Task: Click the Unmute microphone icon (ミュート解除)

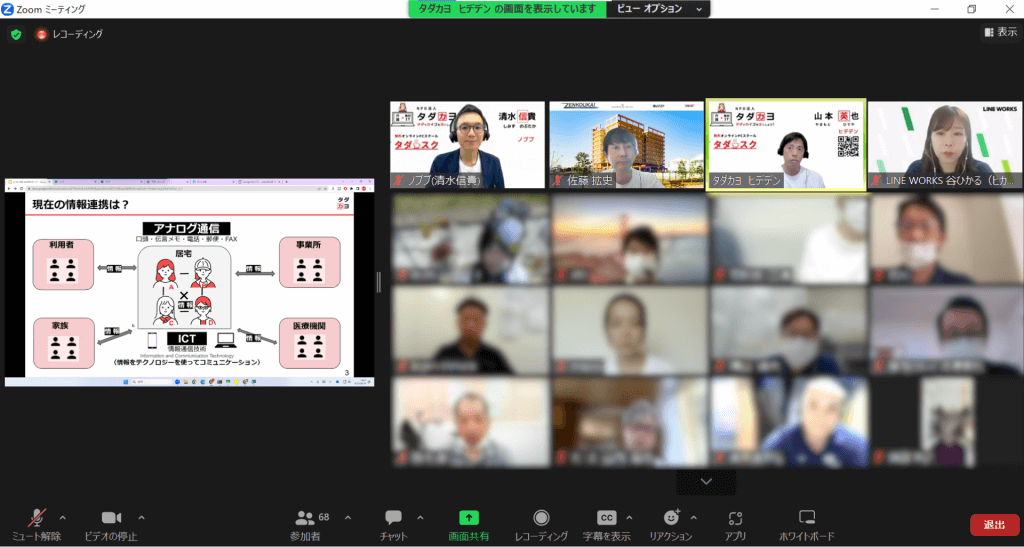Action: point(38,518)
